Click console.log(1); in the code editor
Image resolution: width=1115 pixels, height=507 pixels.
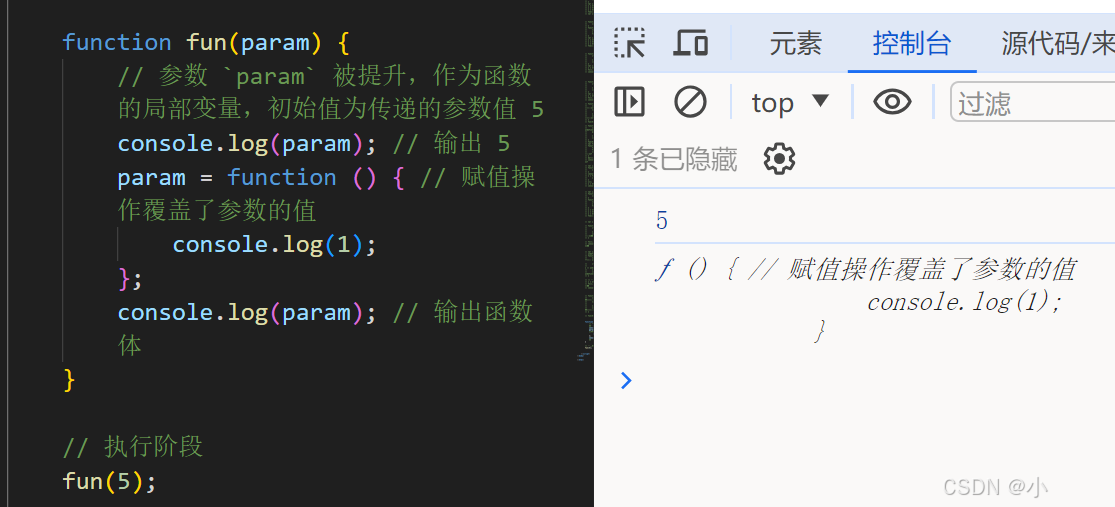pyautogui.click(x=274, y=245)
